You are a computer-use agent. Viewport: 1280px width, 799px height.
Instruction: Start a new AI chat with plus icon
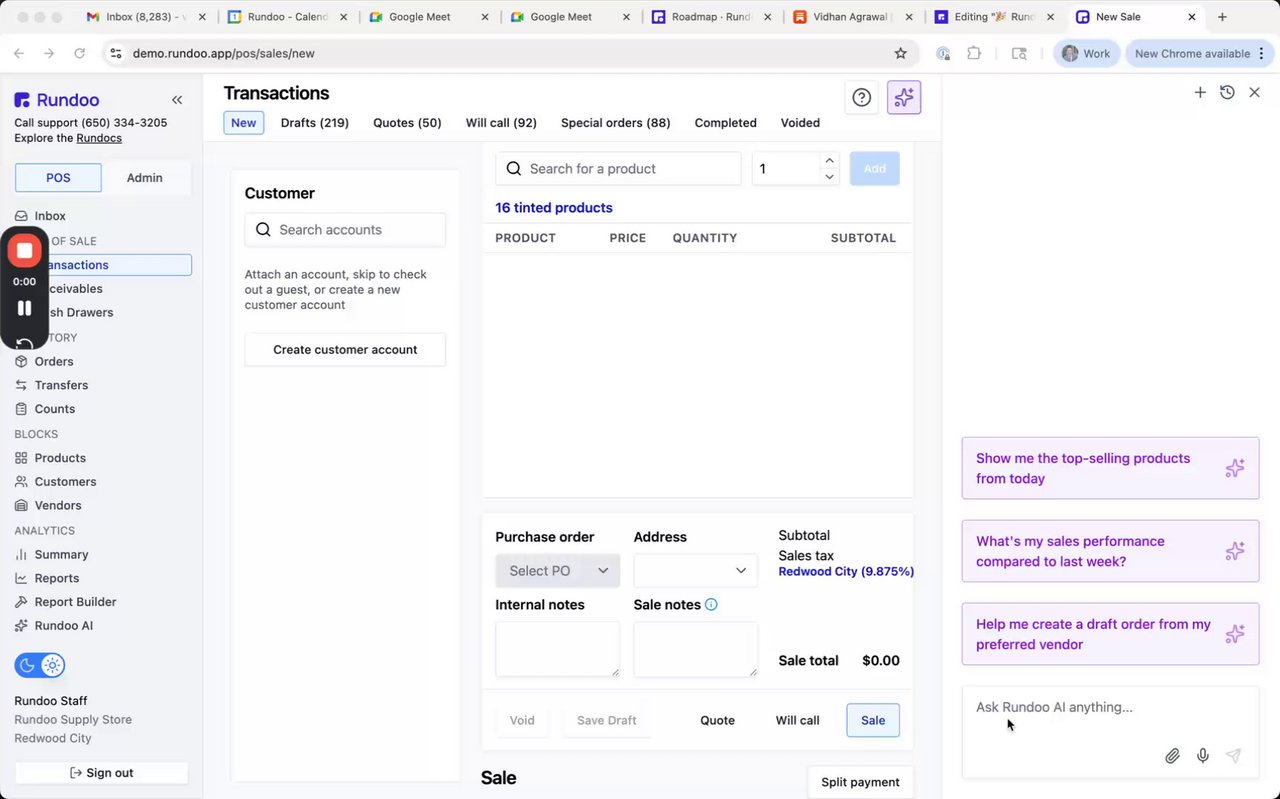1200,92
